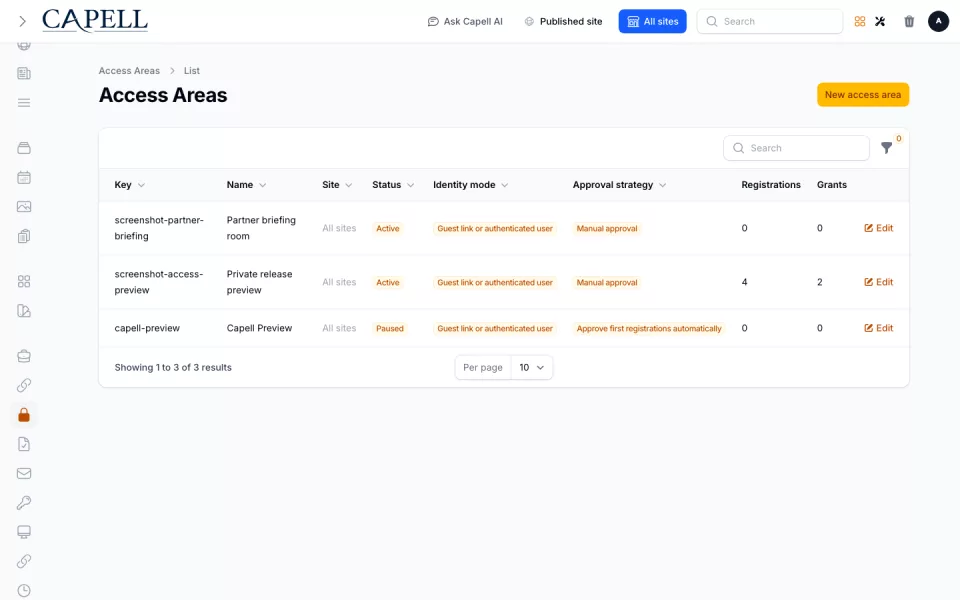This screenshot has height=600, width=960.
Task: Open the newspaper icon in the sidebar
Action: (x=24, y=73)
